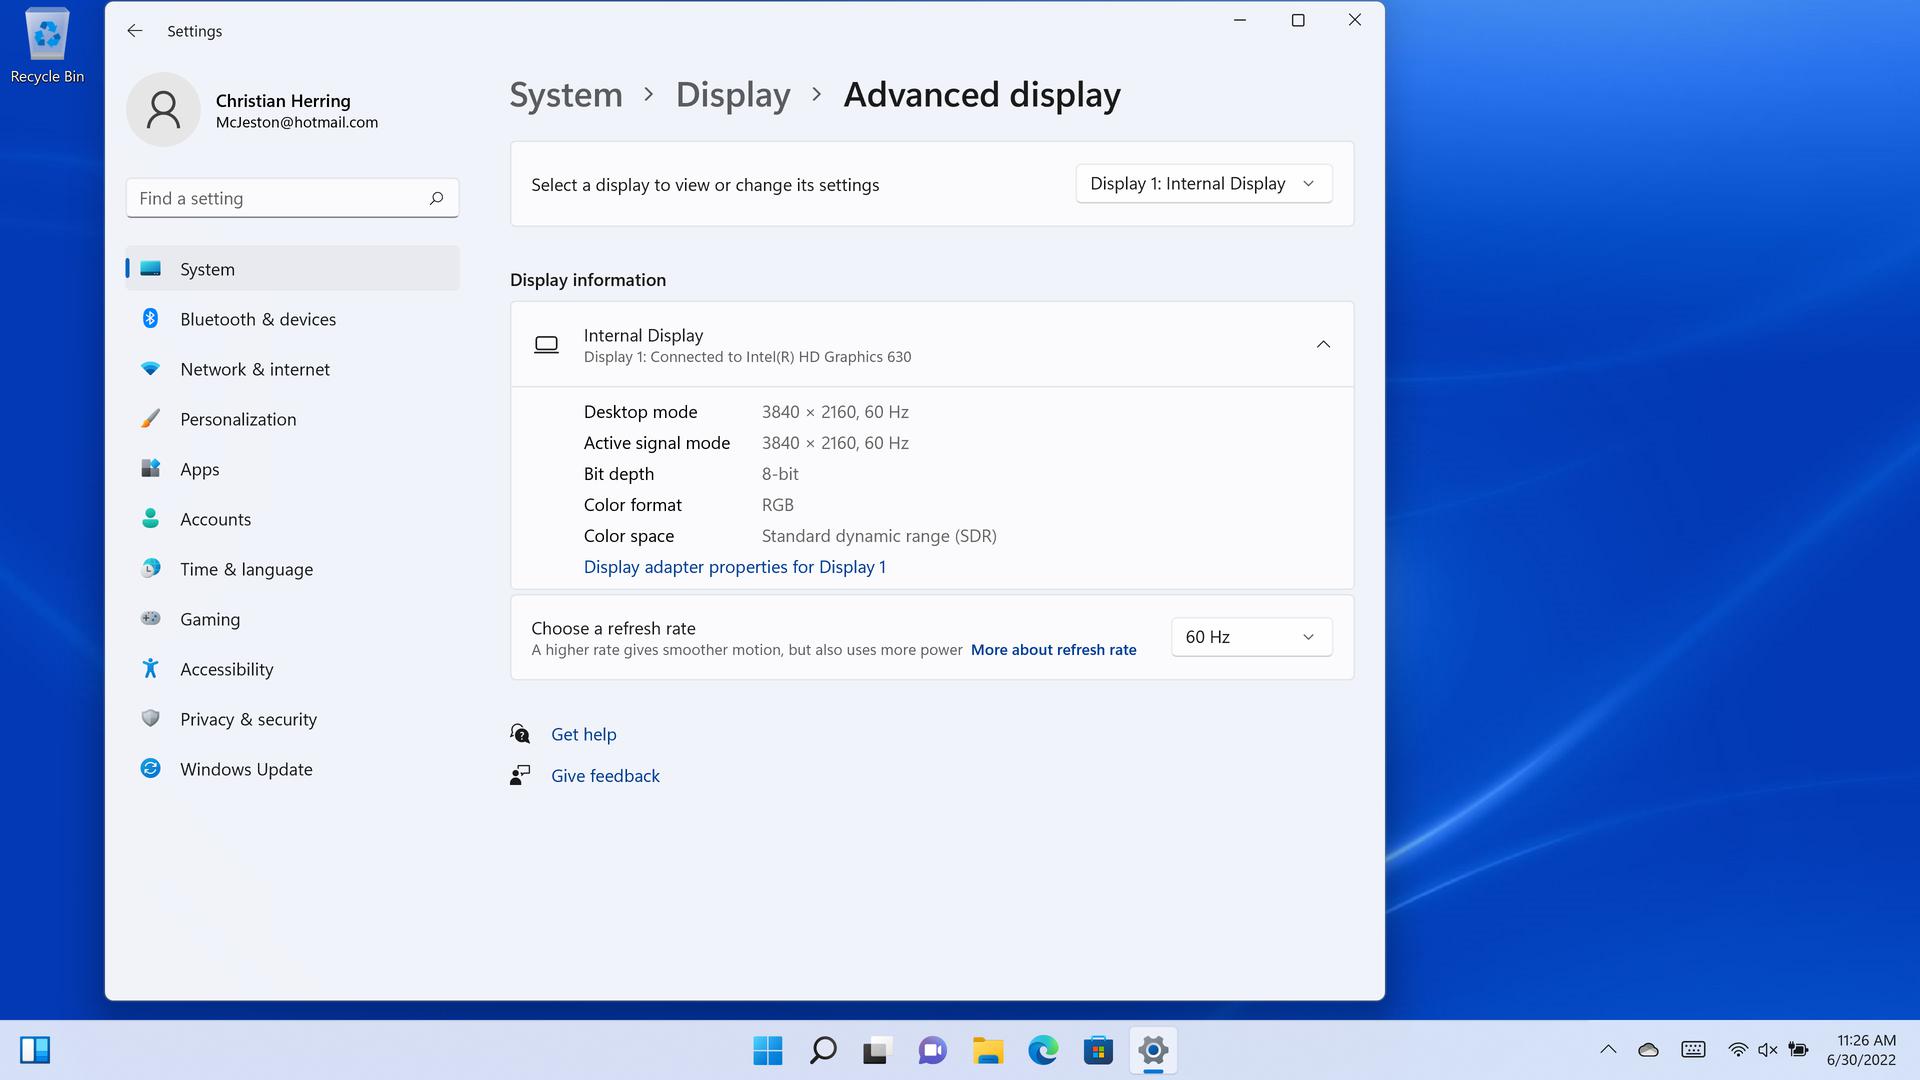Click the muted volume tray icon
This screenshot has width=1920, height=1080.
click(1768, 1049)
